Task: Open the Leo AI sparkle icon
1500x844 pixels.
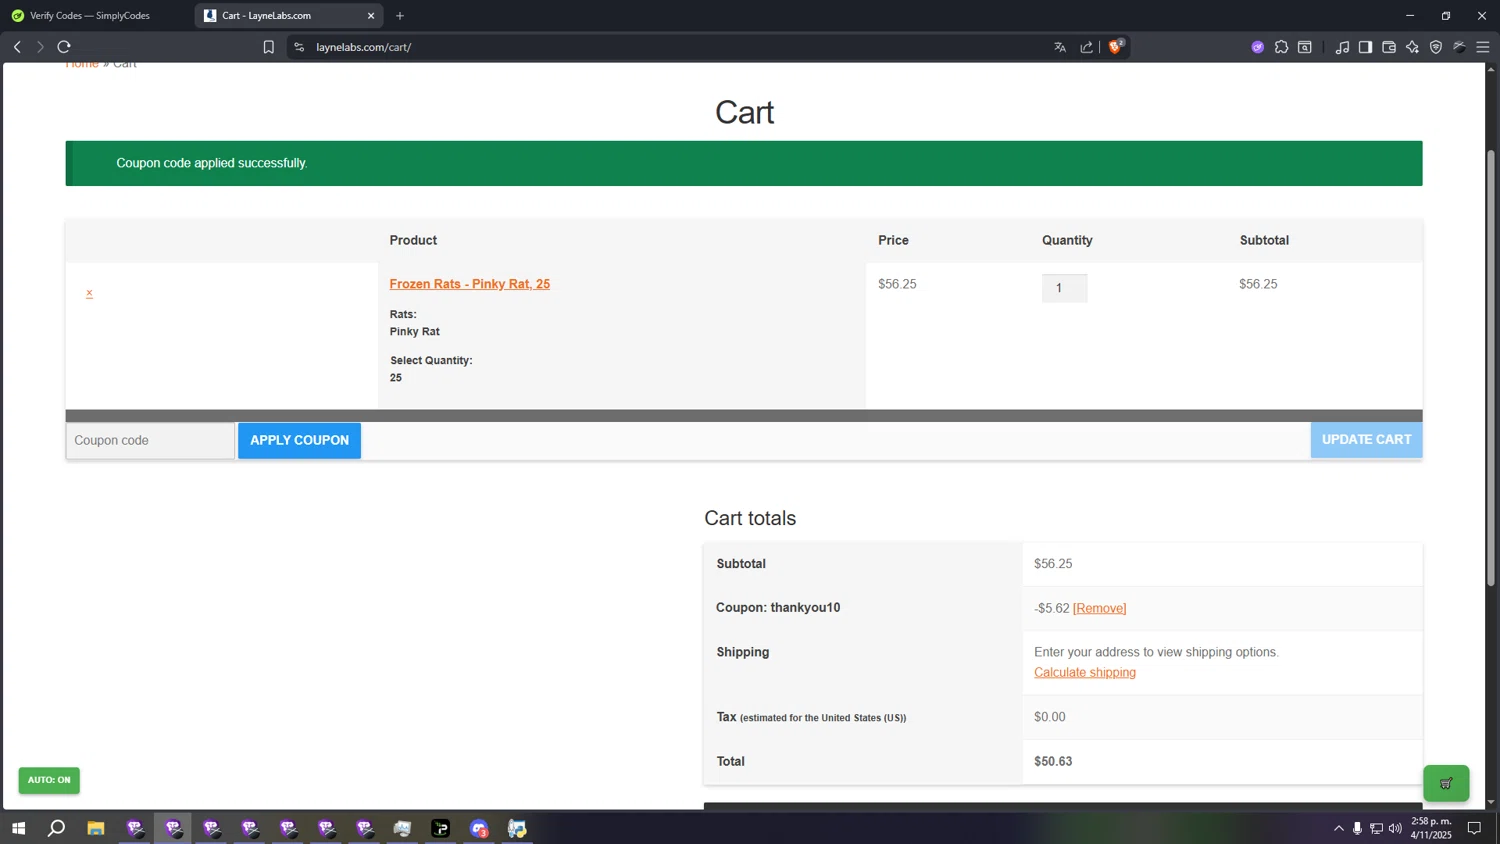Action: 1412,47
